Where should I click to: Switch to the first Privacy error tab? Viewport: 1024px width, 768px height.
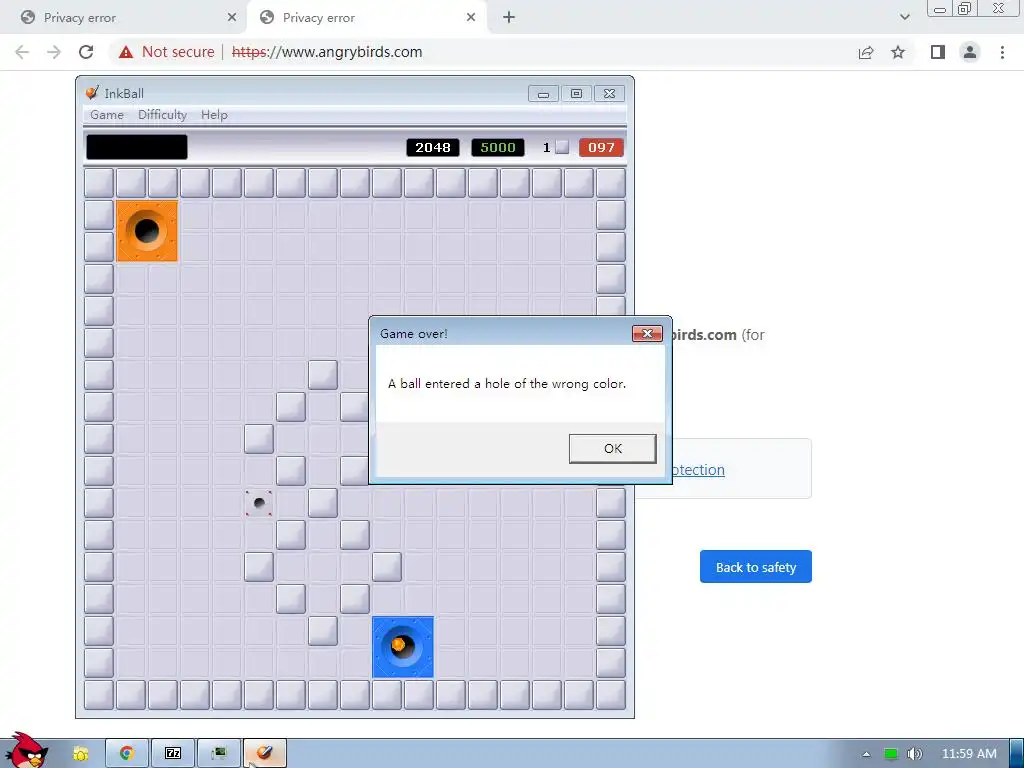pyautogui.click(x=124, y=18)
